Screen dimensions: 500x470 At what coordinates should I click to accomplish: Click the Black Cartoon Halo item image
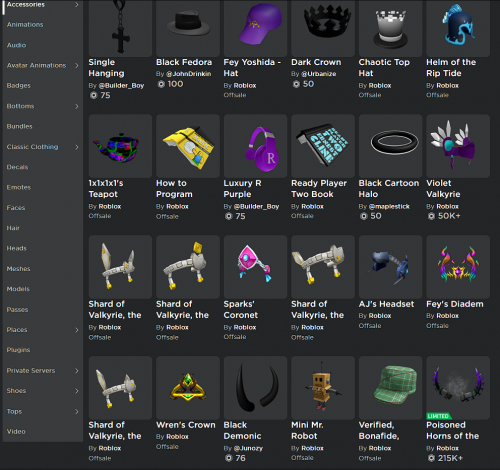pos(390,146)
